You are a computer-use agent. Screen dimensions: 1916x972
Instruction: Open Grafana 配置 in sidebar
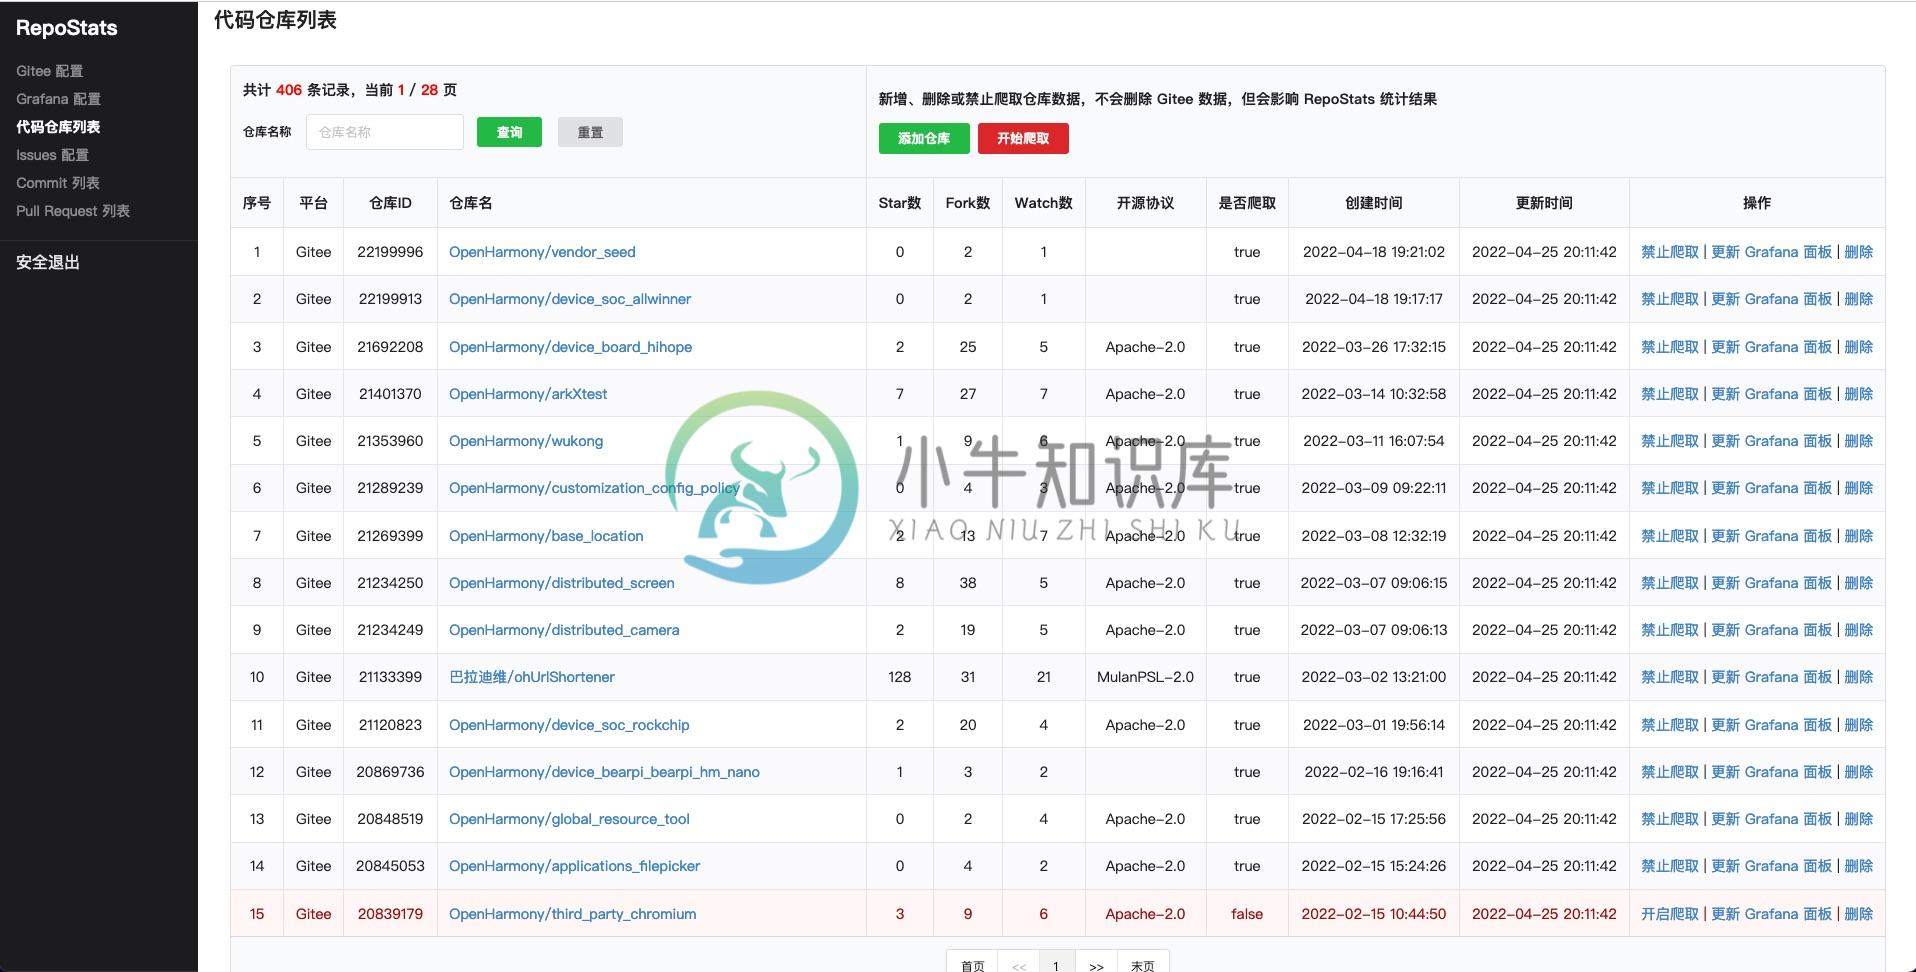pos(58,99)
